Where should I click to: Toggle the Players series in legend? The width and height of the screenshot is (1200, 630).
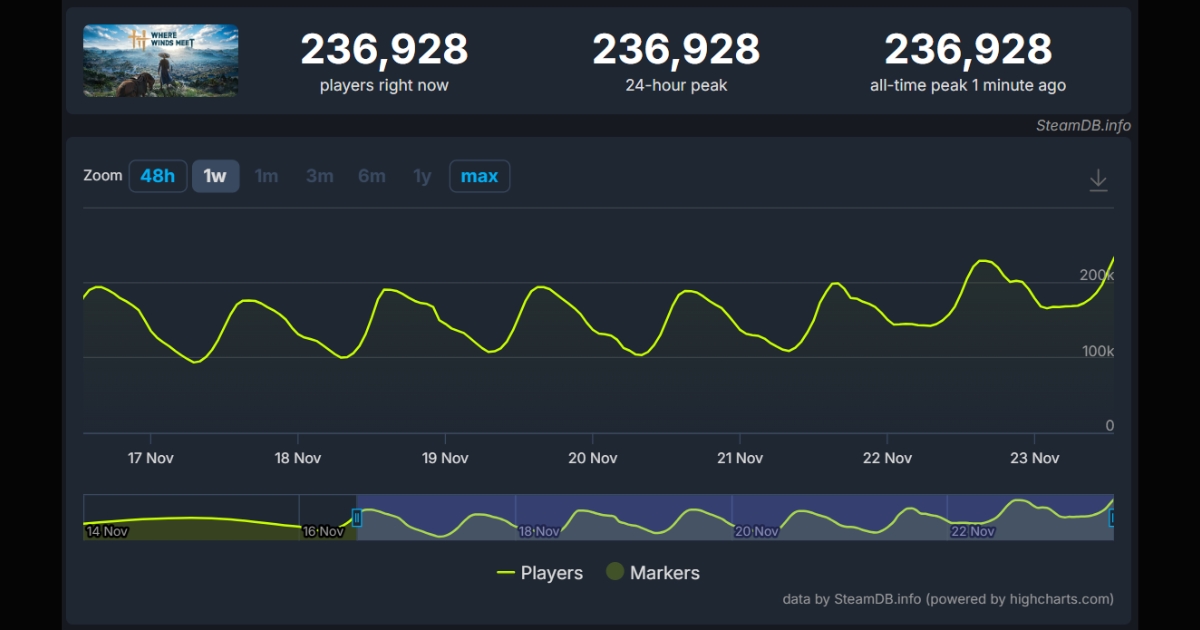[540, 573]
